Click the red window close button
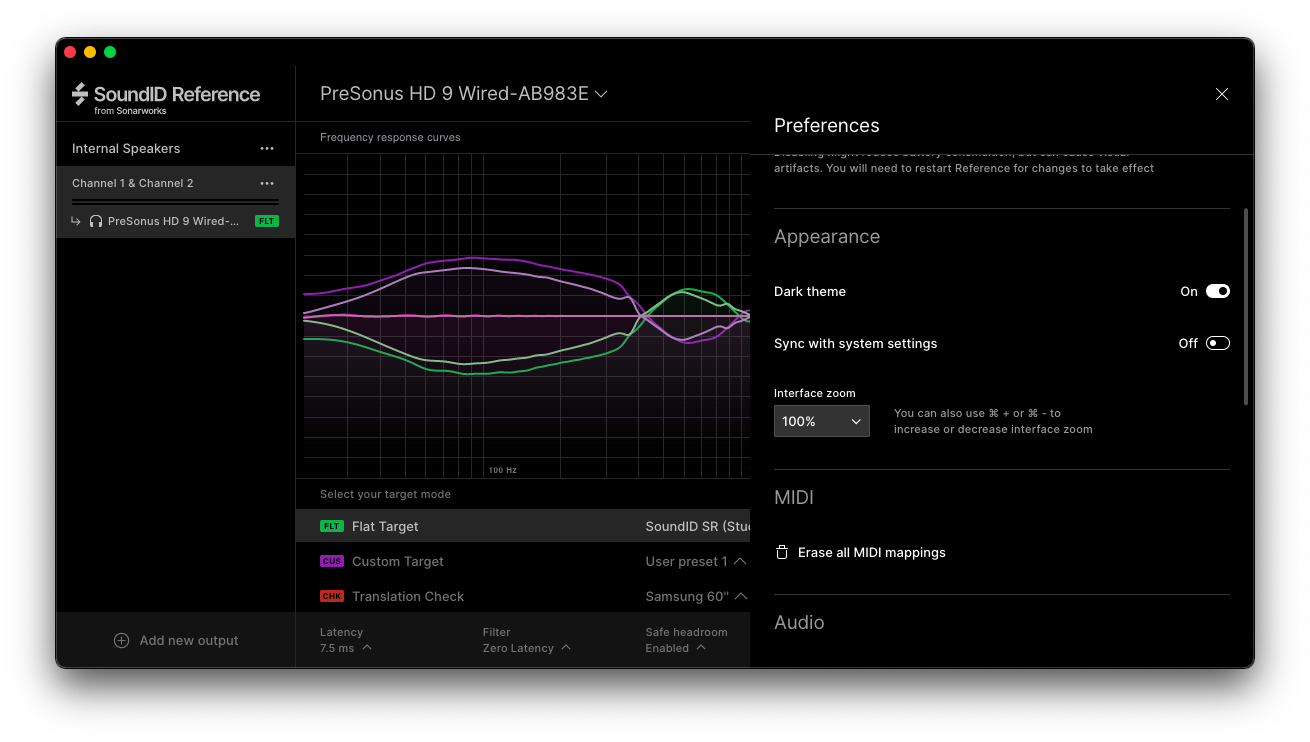Image resolution: width=1310 pixels, height=742 pixels. click(x=70, y=52)
